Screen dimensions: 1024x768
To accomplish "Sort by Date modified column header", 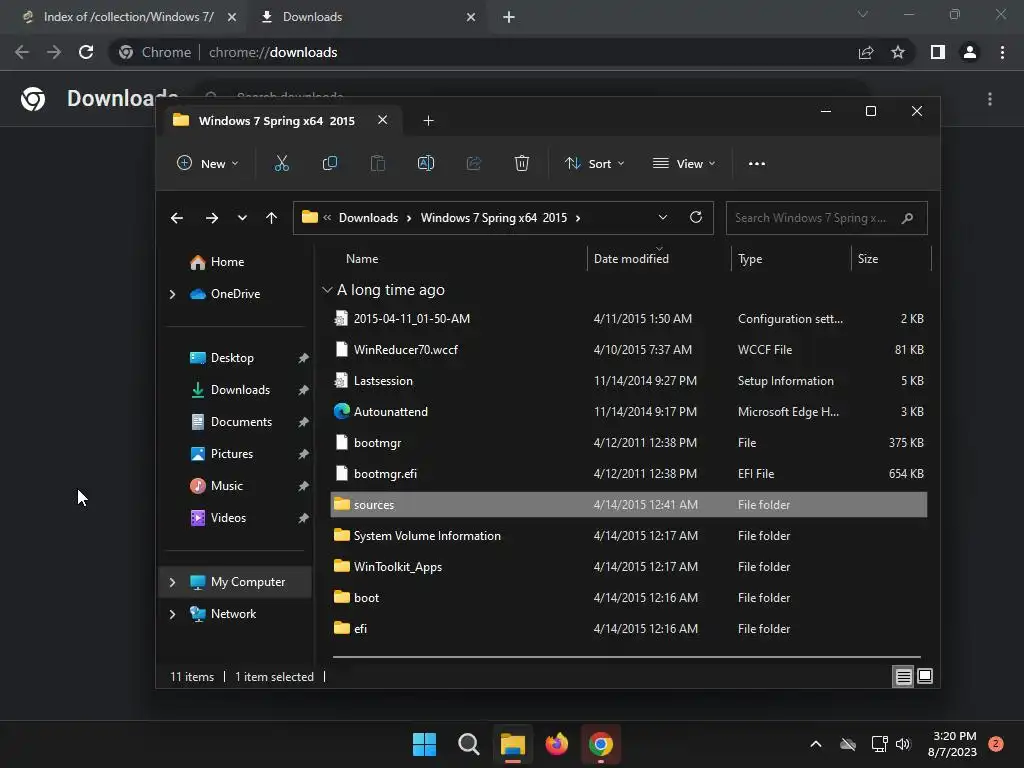I will pos(631,259).
